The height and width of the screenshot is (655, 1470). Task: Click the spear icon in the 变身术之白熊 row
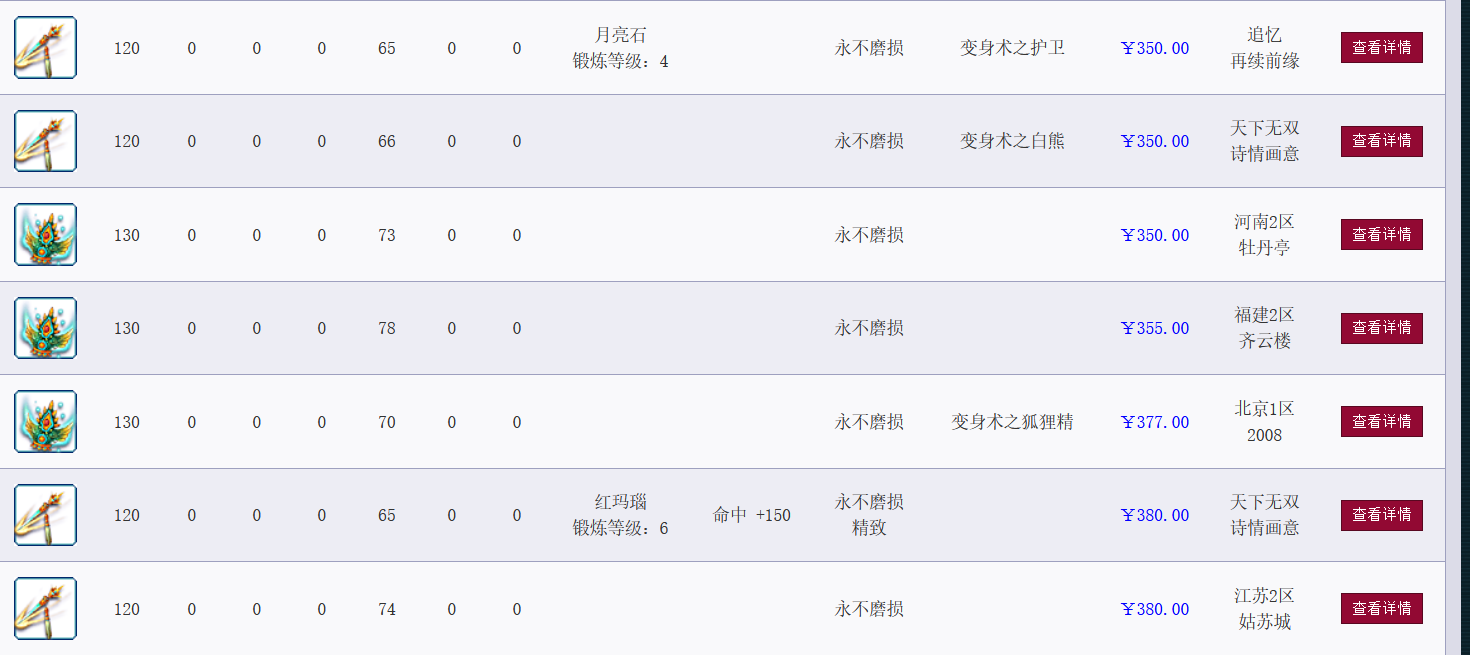click(x=45, y=141)
